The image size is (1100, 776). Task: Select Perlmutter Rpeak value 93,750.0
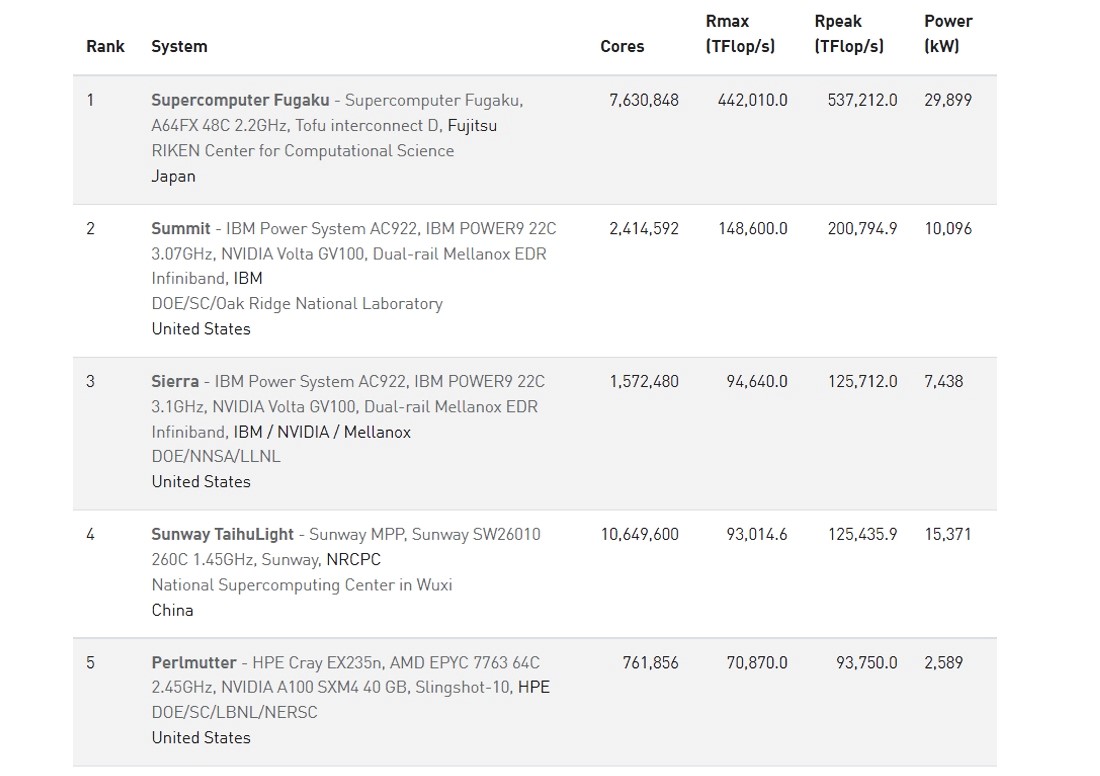click(x=866, y=663)
